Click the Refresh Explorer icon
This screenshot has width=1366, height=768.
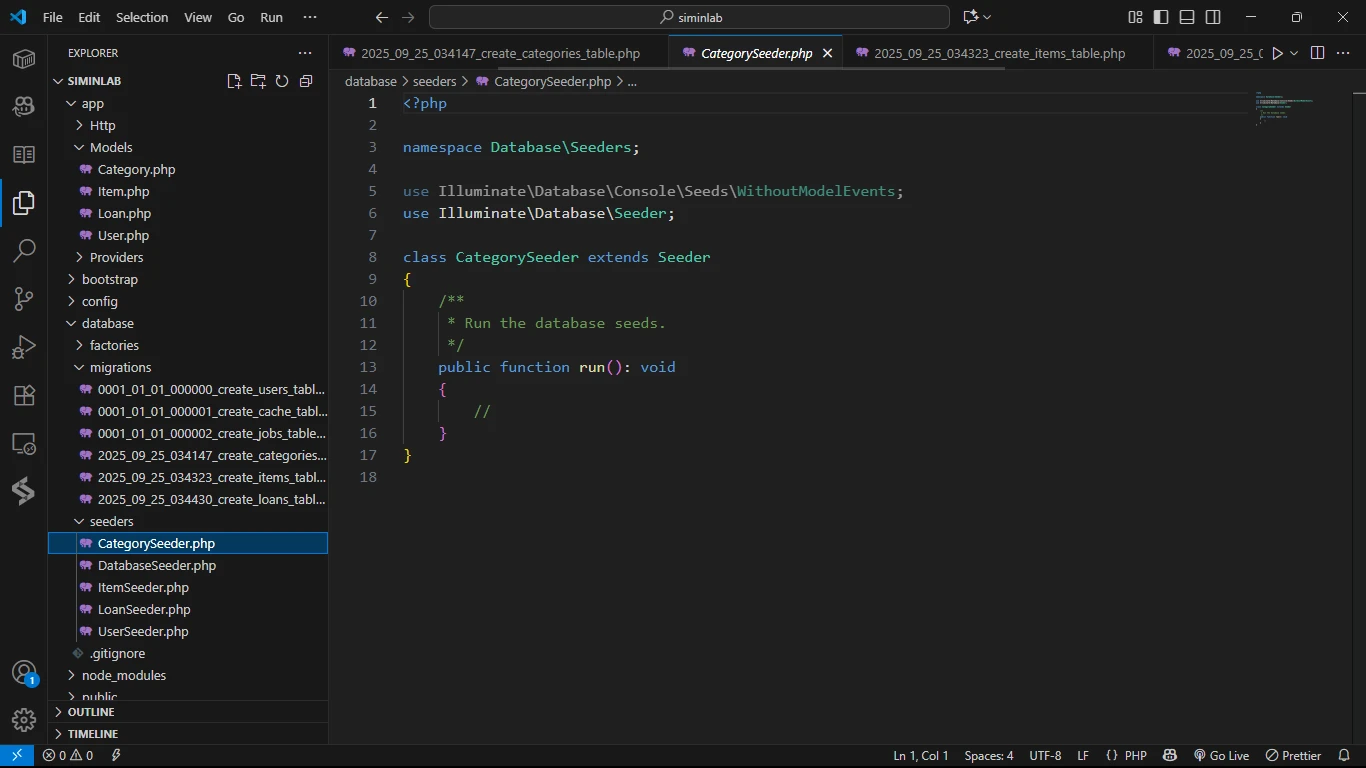282,81
